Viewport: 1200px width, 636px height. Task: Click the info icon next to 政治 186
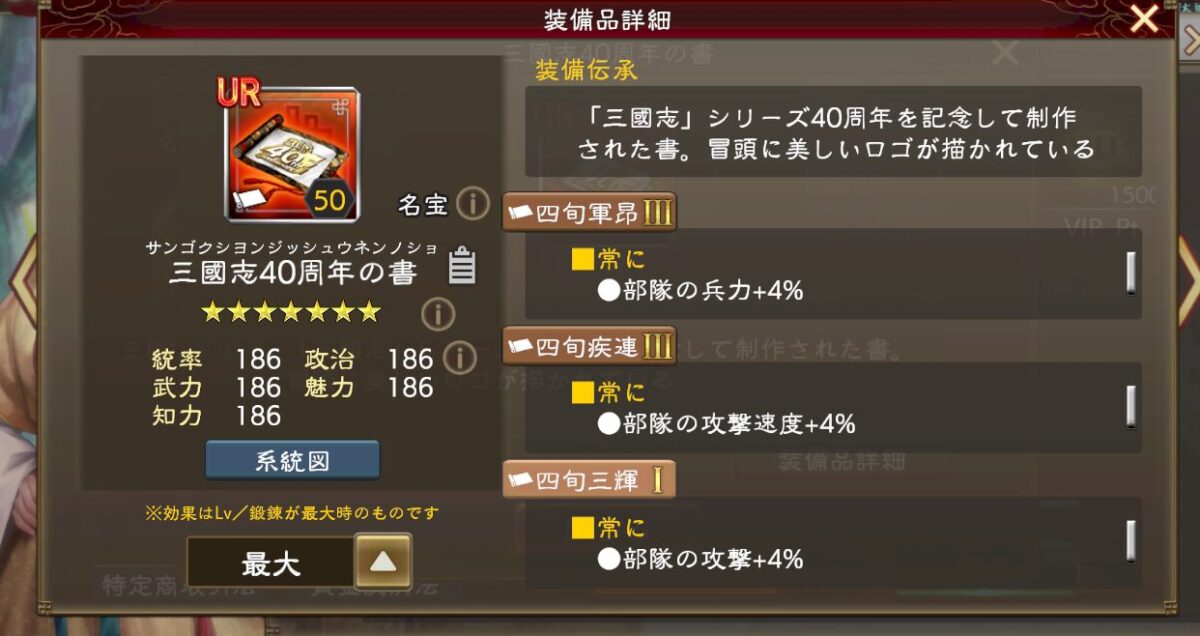[x=459, y=358]
